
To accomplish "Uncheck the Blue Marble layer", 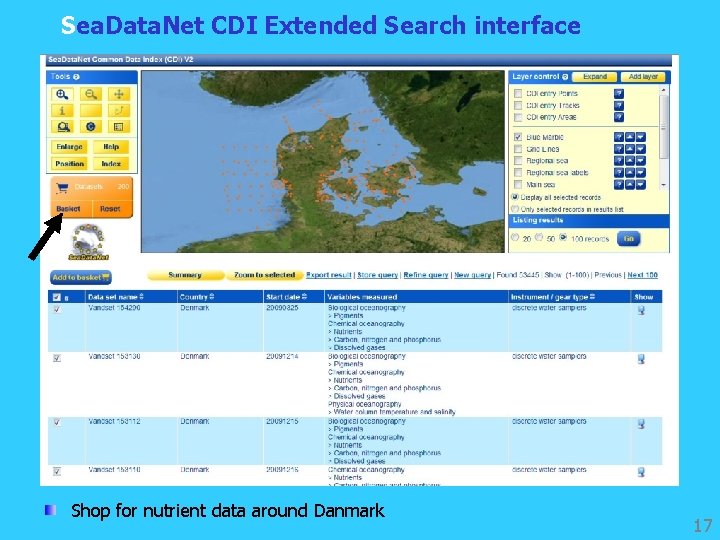I will (518, 137).
